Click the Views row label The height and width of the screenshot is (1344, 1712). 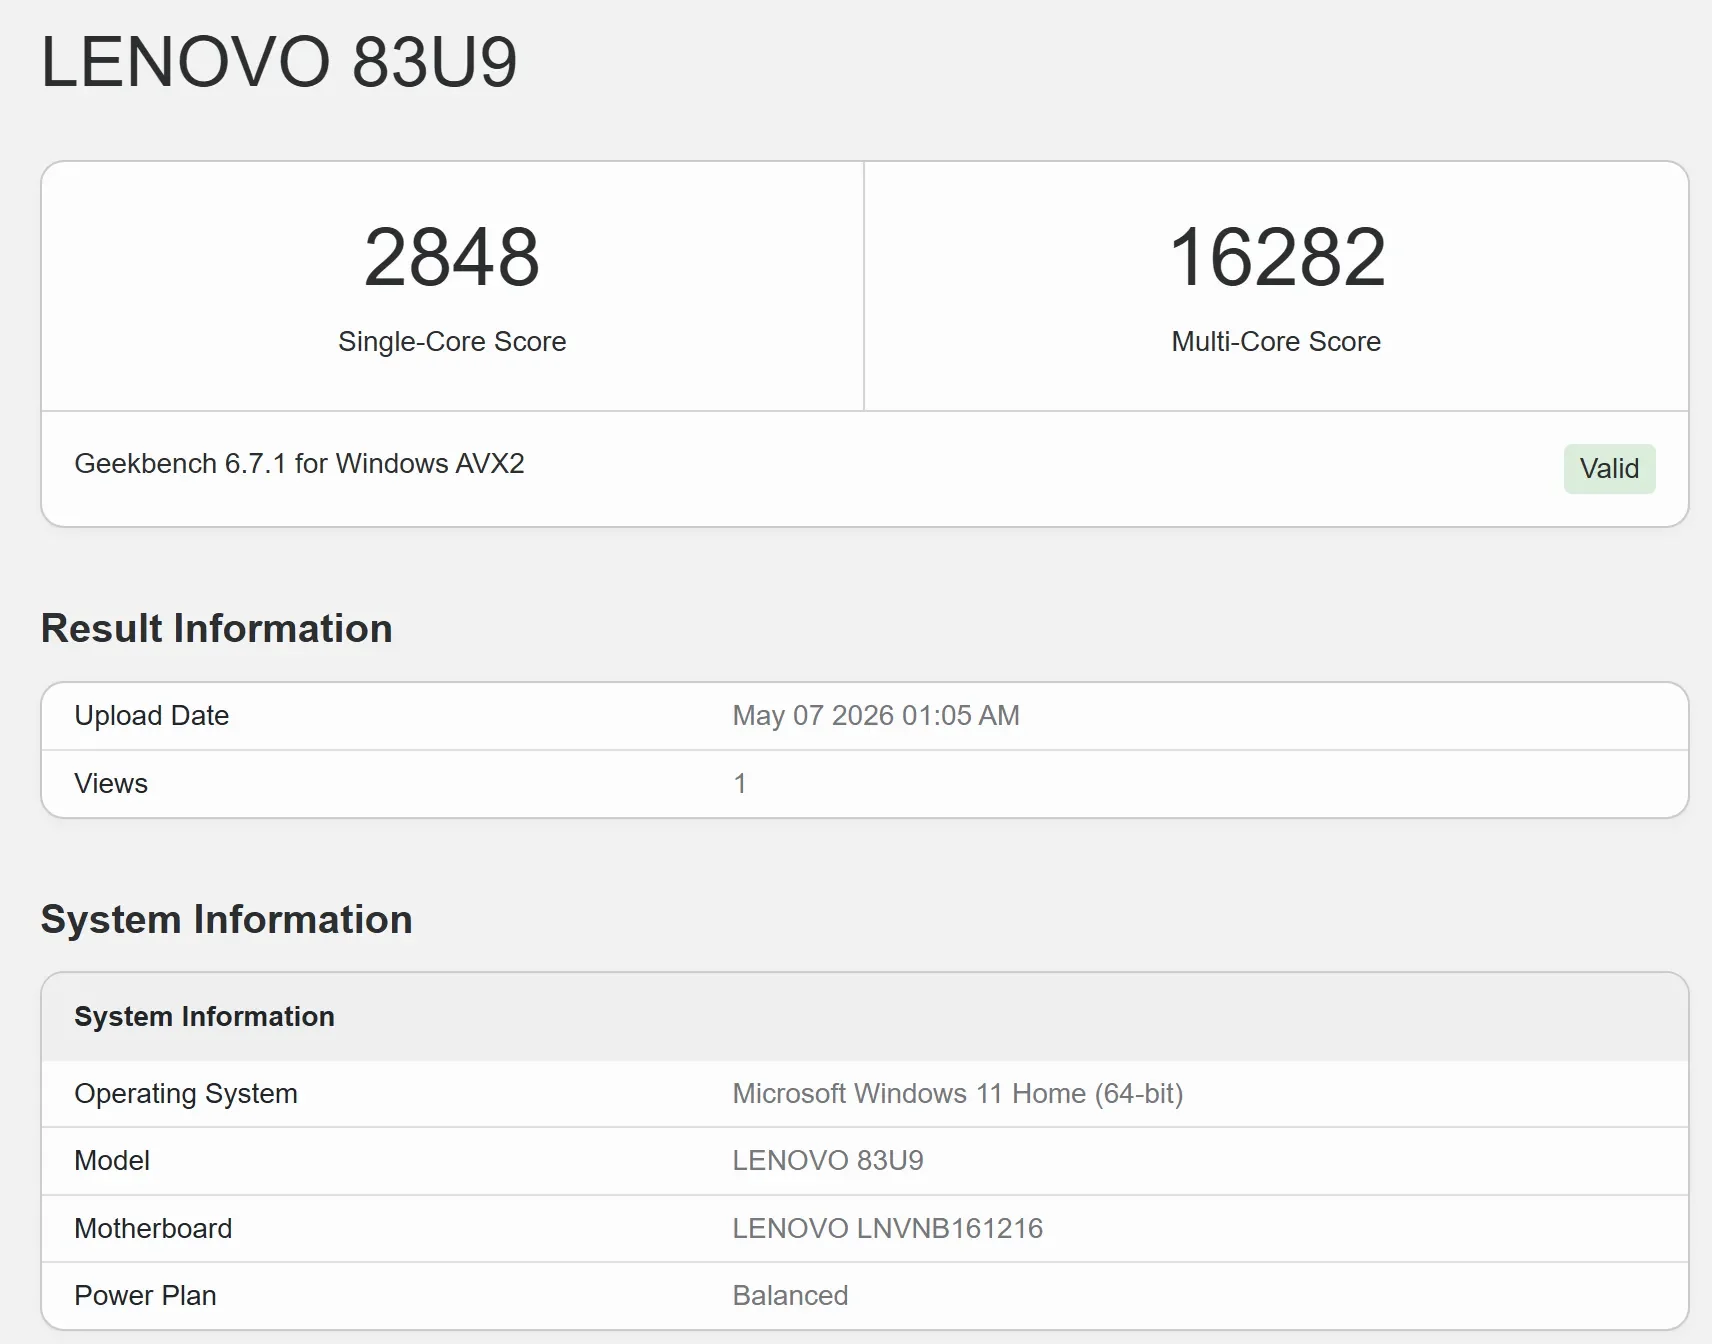click(x=111, y=784)
